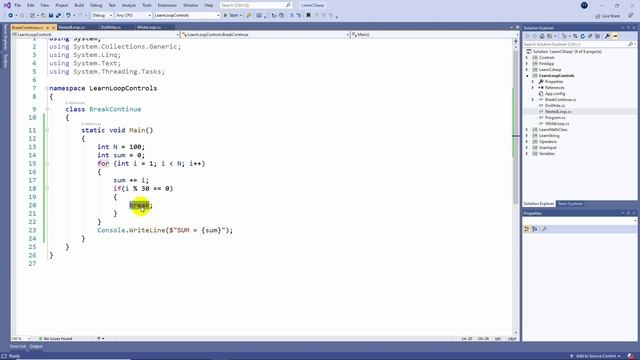Screen dimensions: 640x360
Task: Open the Error List tab
Action: [18, 347]
